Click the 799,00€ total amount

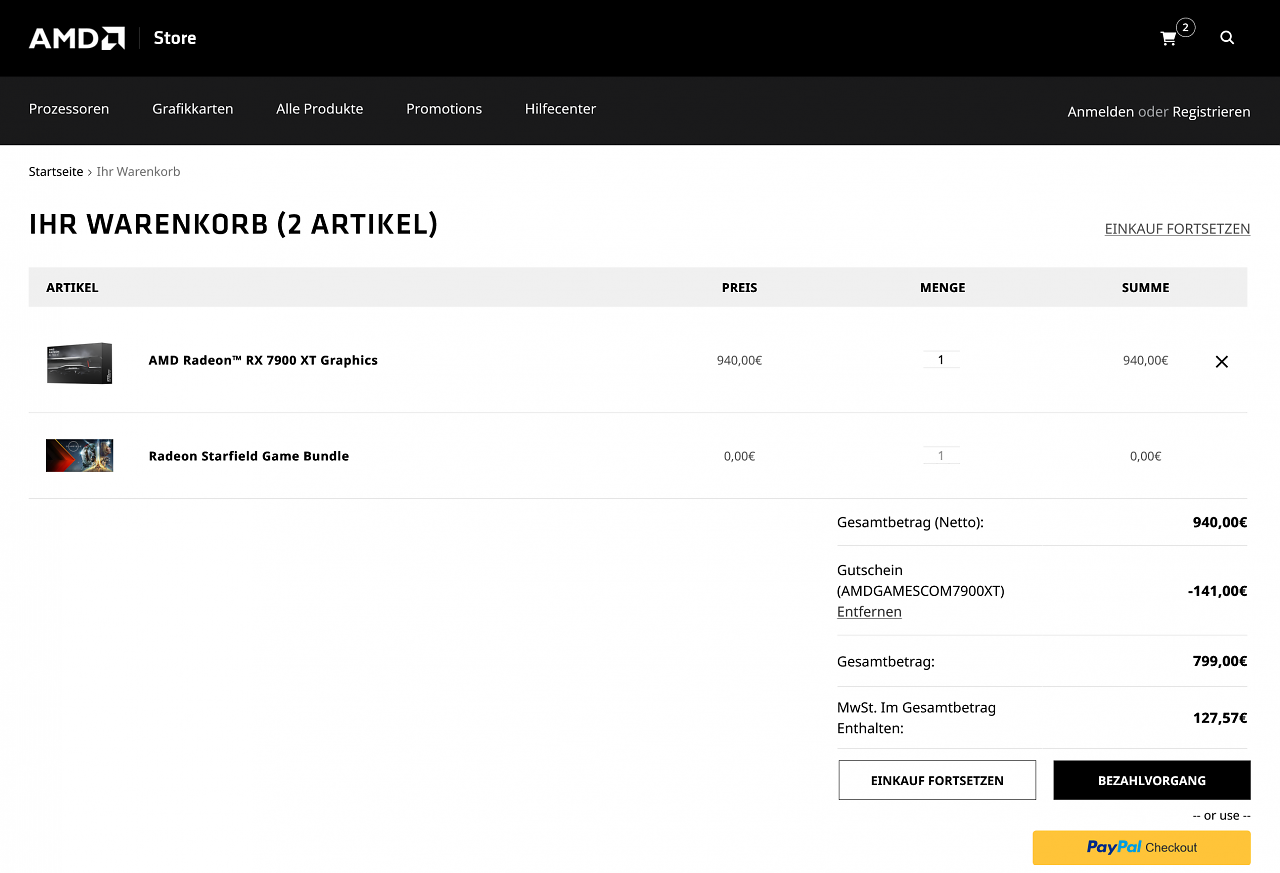pos(1220,661)
